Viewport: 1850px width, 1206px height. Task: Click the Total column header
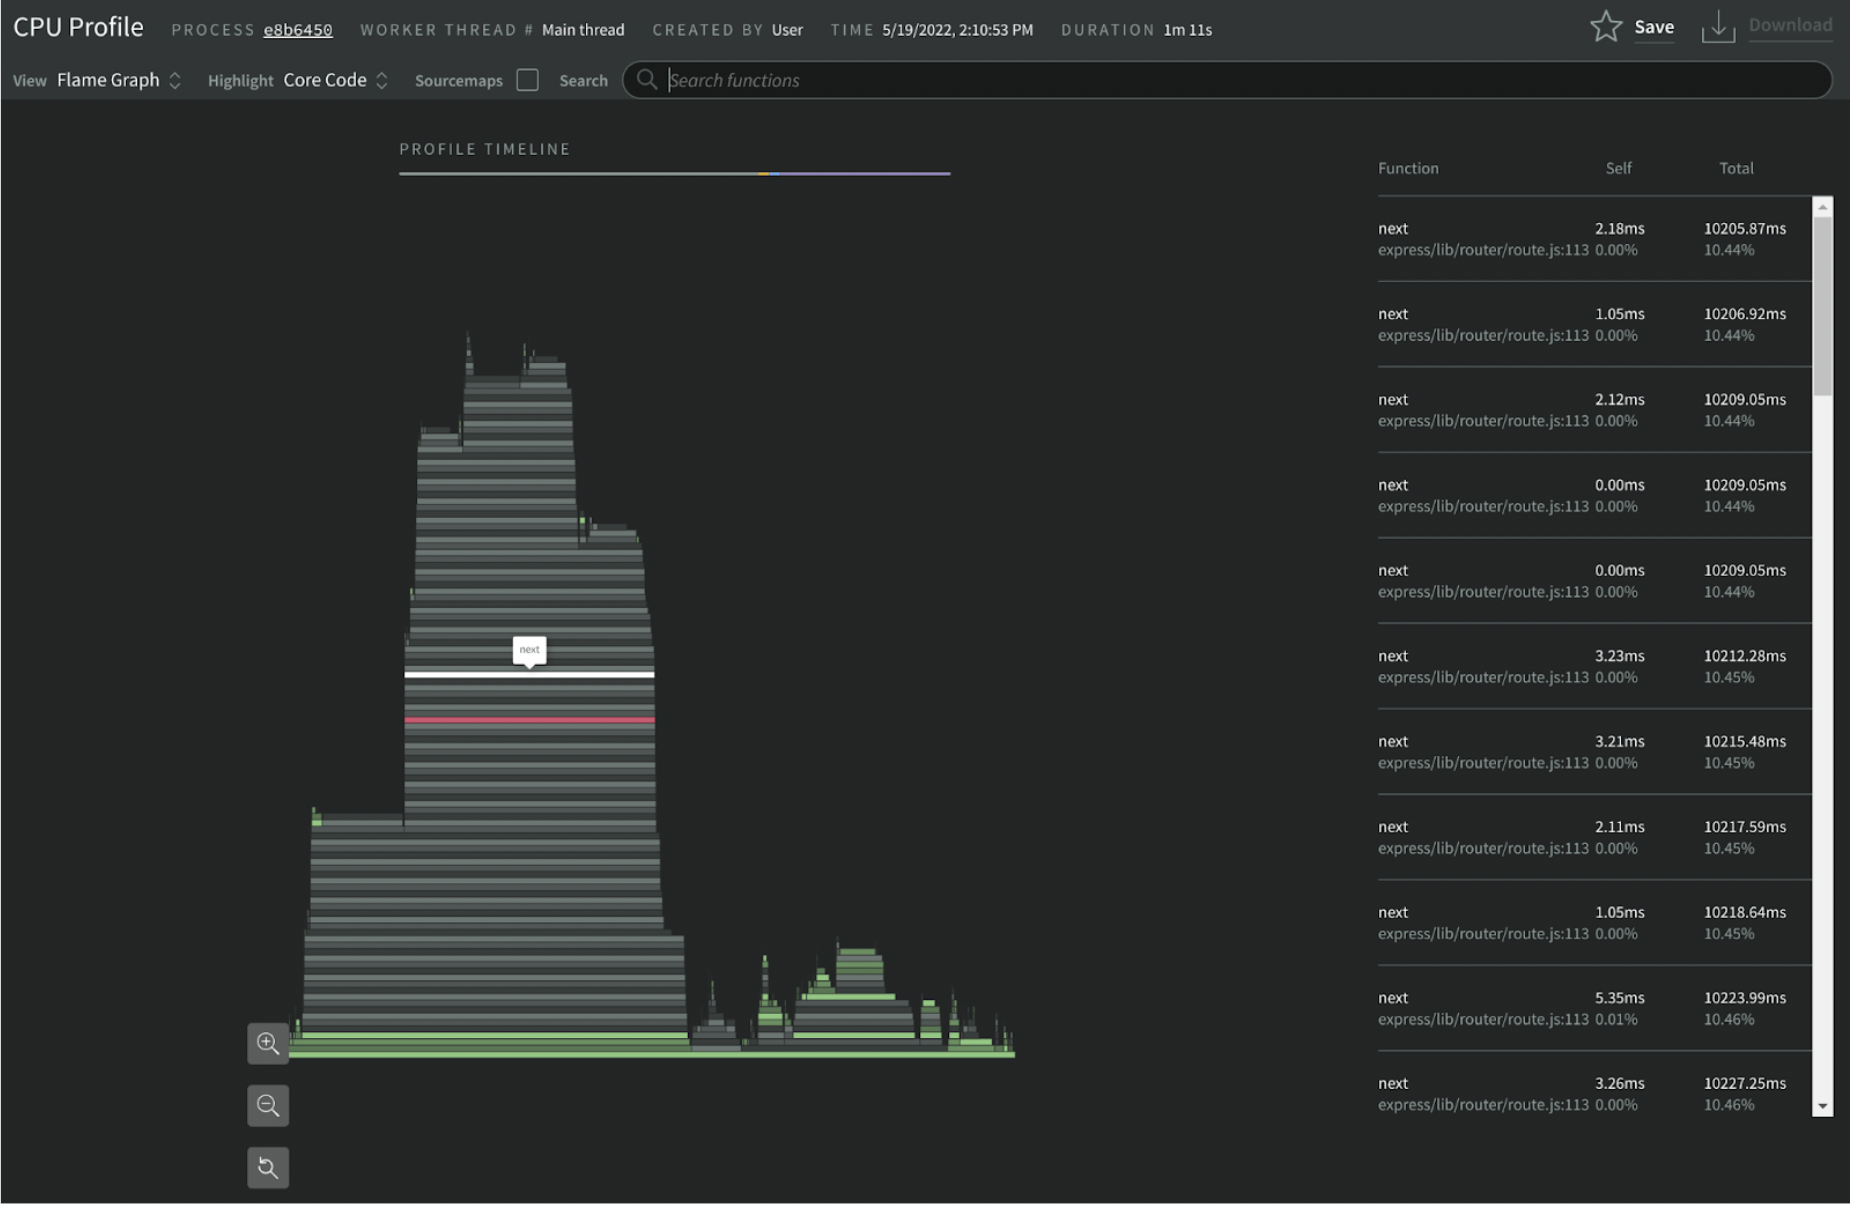[x=1736, y=168]
